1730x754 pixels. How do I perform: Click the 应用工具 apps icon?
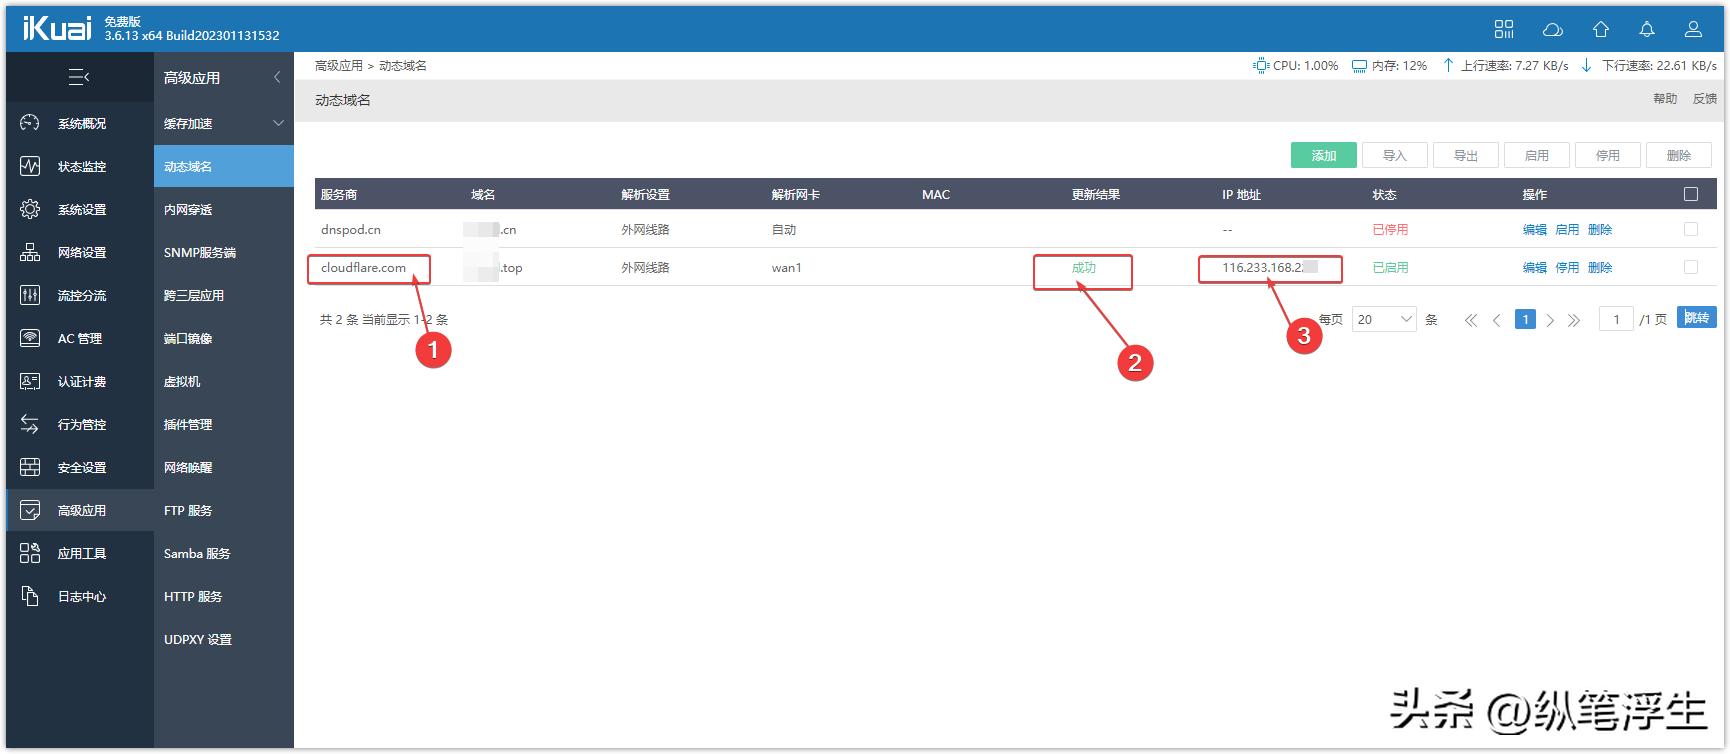(x=30, y=553)
